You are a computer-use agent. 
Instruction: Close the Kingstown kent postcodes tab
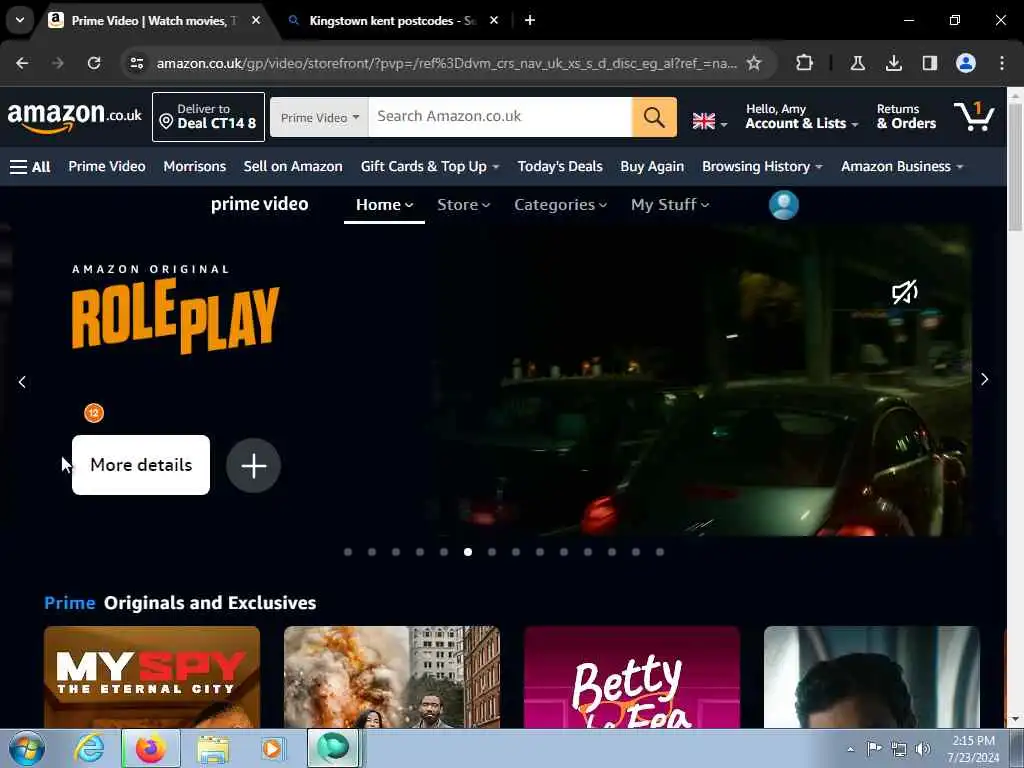[x=494, y=21]
